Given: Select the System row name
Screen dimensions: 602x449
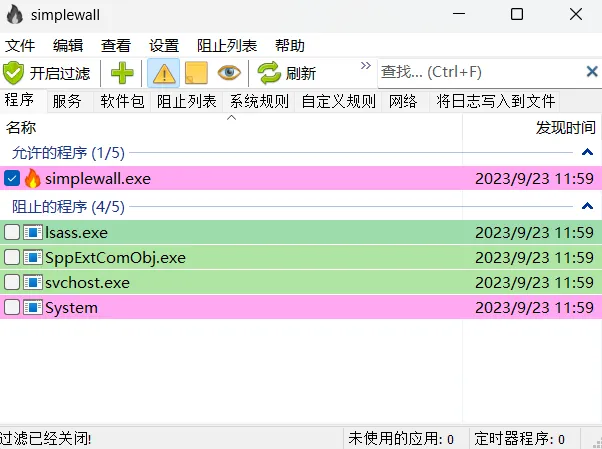Looking at the screenshot, I should pyautogui.click(x=71, y=308).
